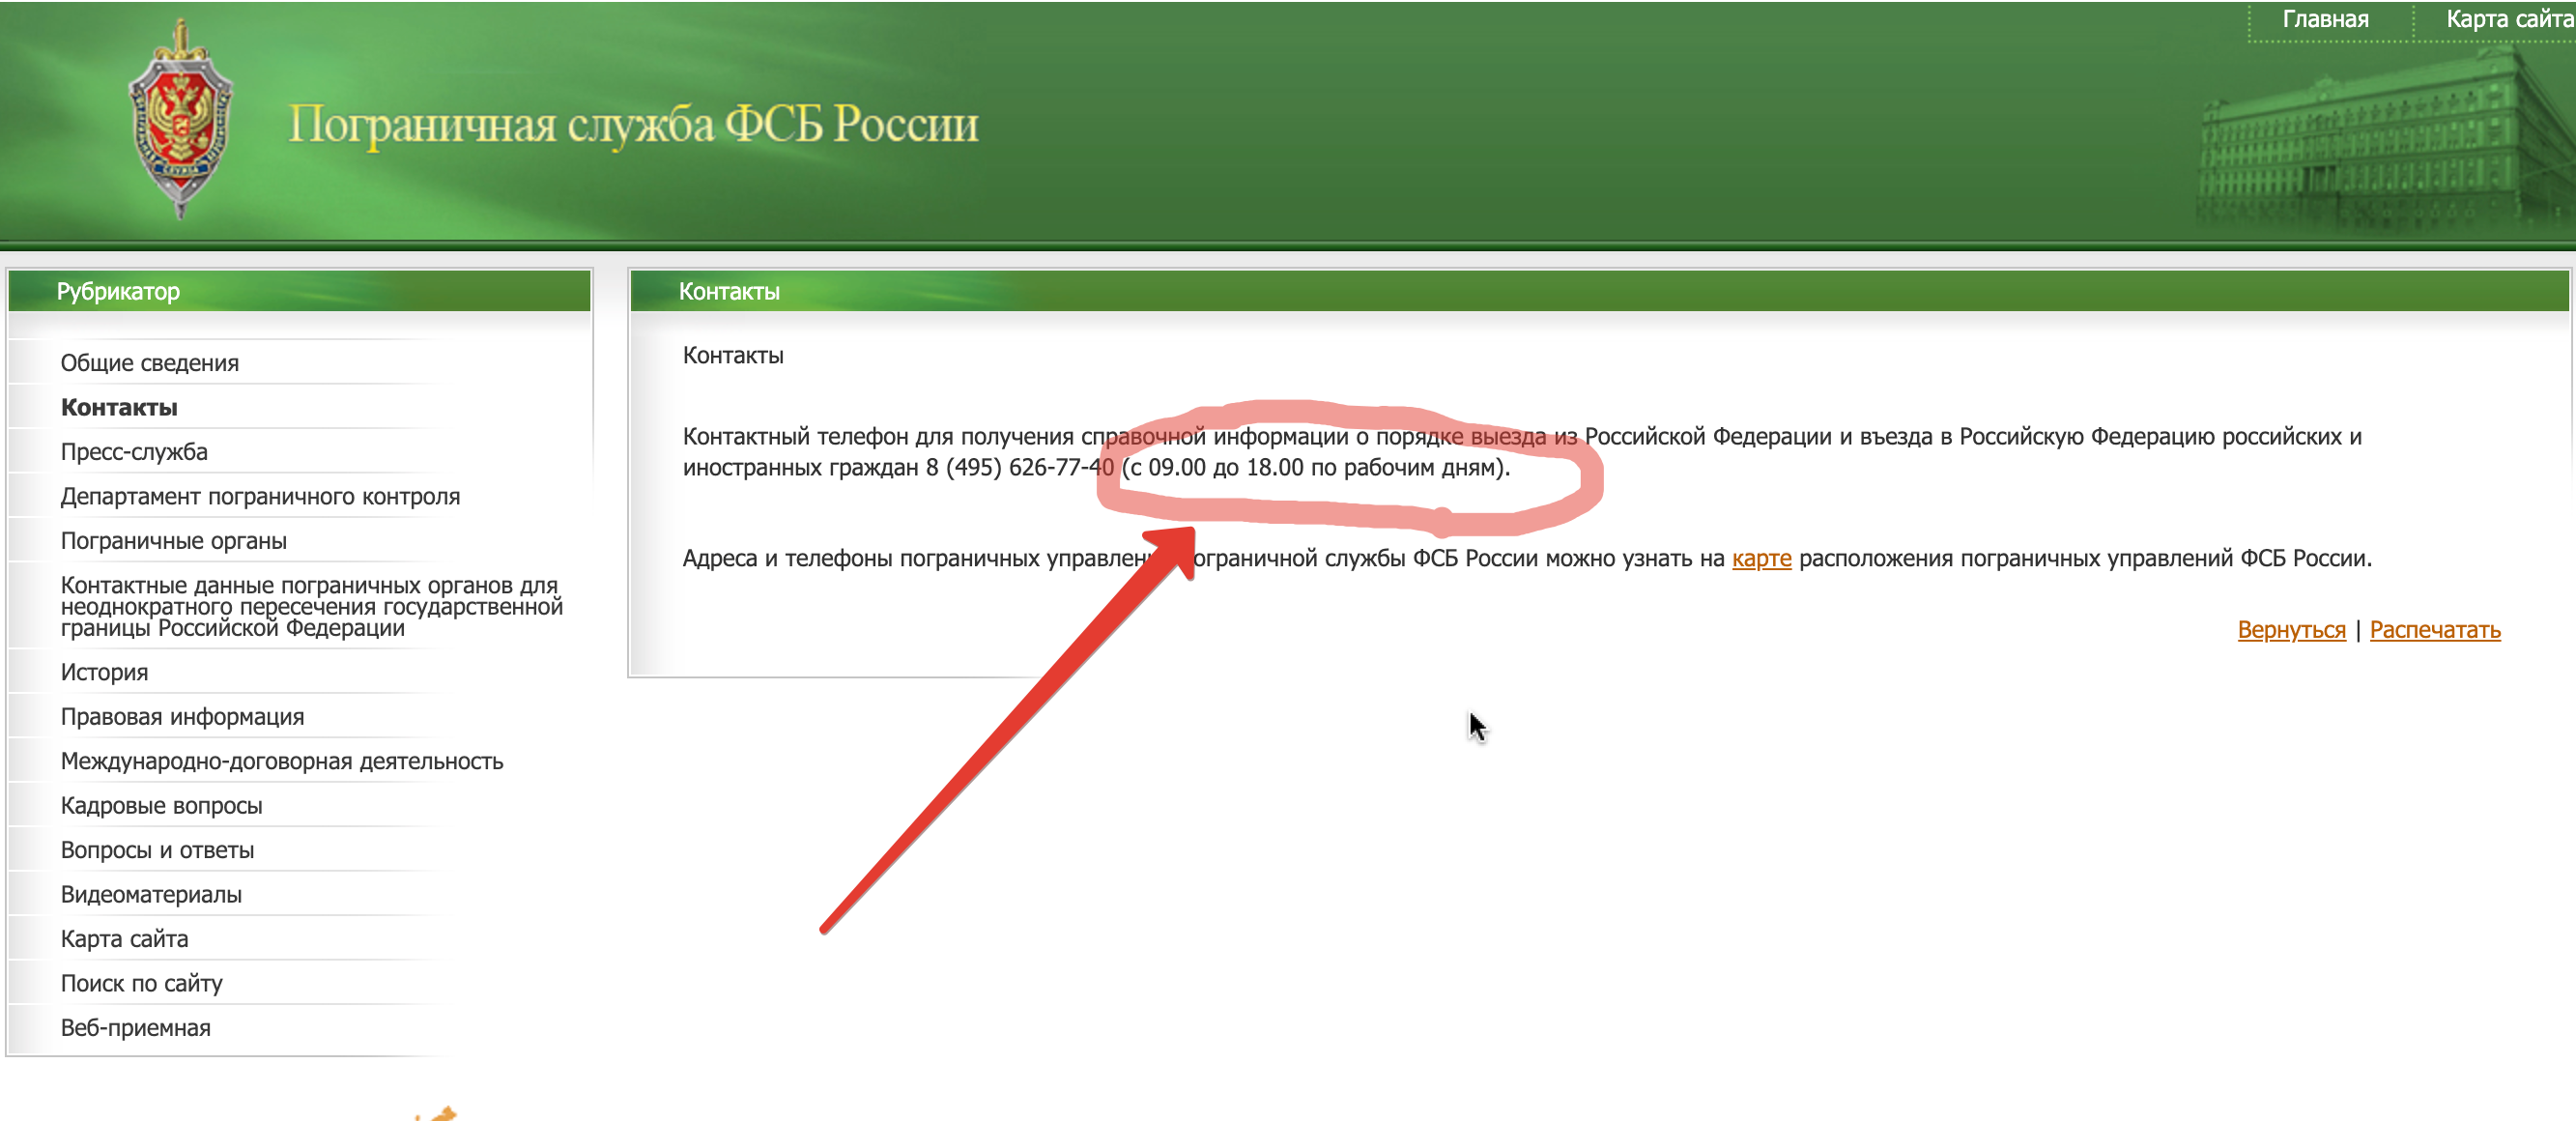
Task: Open Правовая информация section
Action: point(182,717)
